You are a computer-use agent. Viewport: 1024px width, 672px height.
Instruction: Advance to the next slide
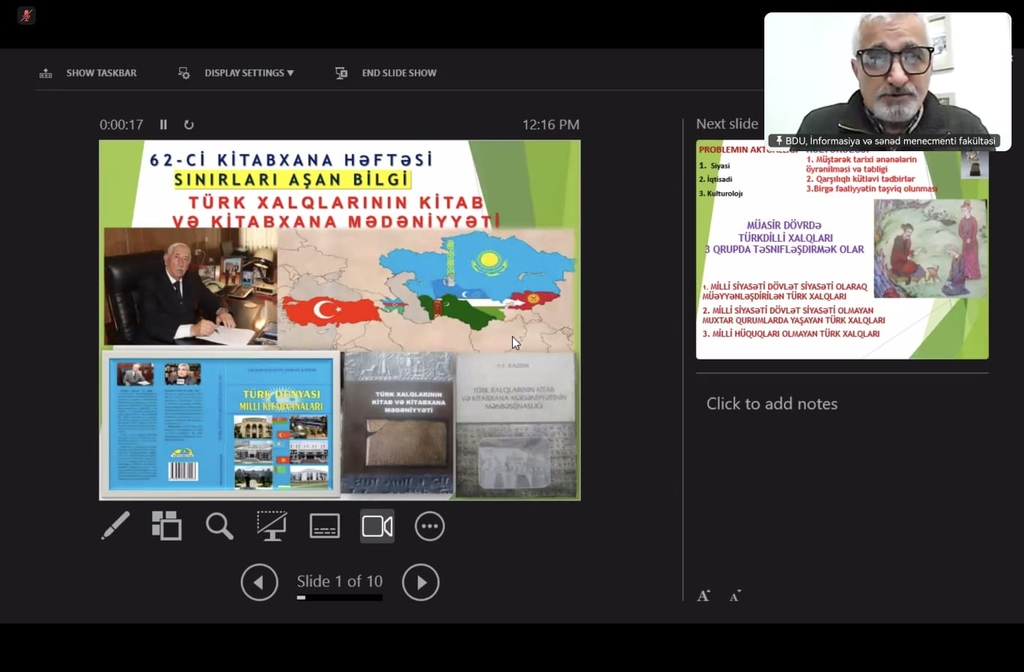click(x=420, y=582)
